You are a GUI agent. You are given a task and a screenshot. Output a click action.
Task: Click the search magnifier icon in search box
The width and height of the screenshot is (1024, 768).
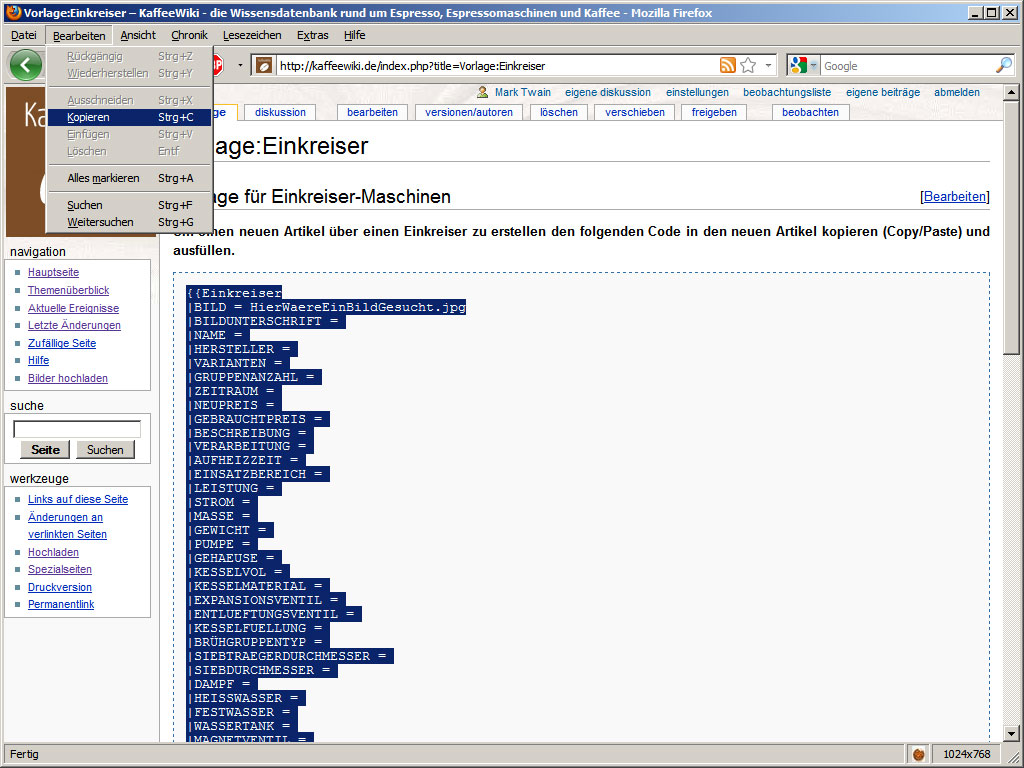click(x=1003, y=66)
